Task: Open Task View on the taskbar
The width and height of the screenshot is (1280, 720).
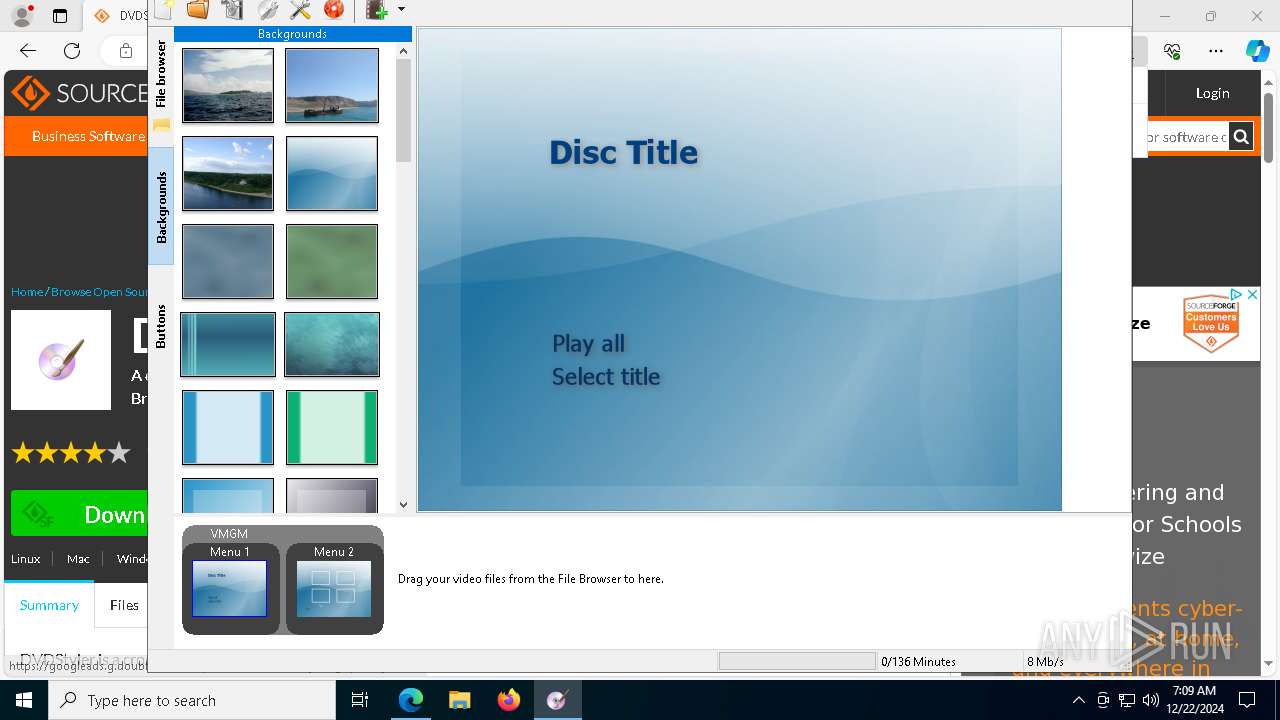Action: [360, 700]
